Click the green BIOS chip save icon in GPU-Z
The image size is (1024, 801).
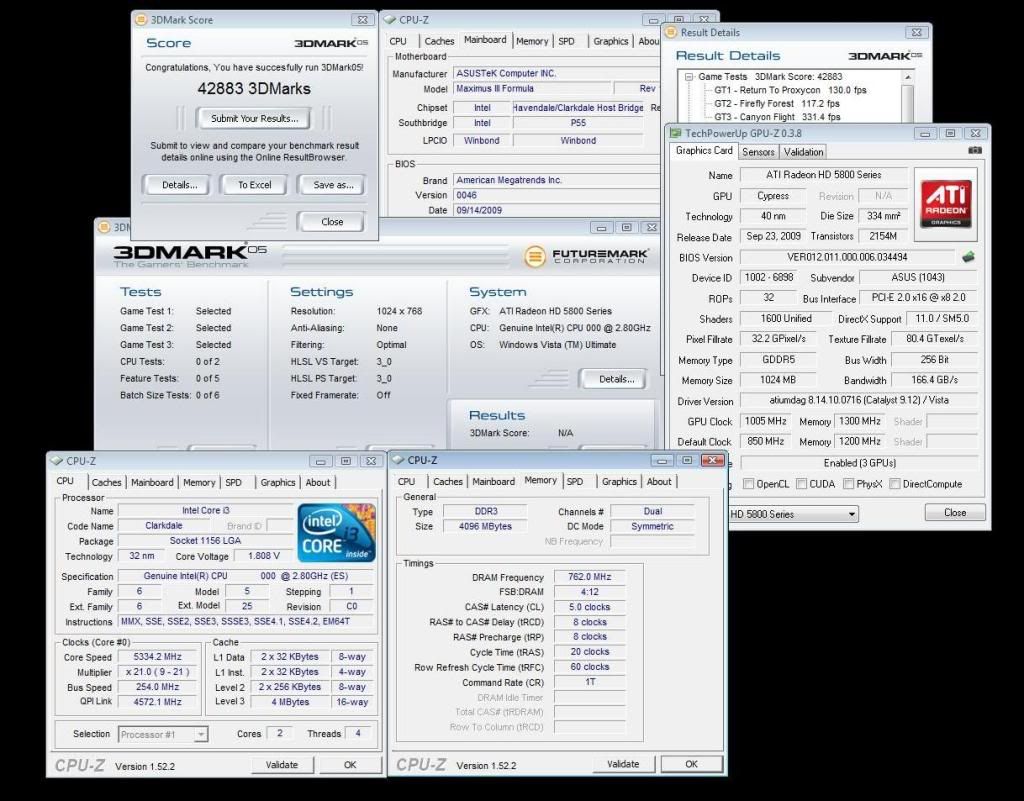[968, 257]
